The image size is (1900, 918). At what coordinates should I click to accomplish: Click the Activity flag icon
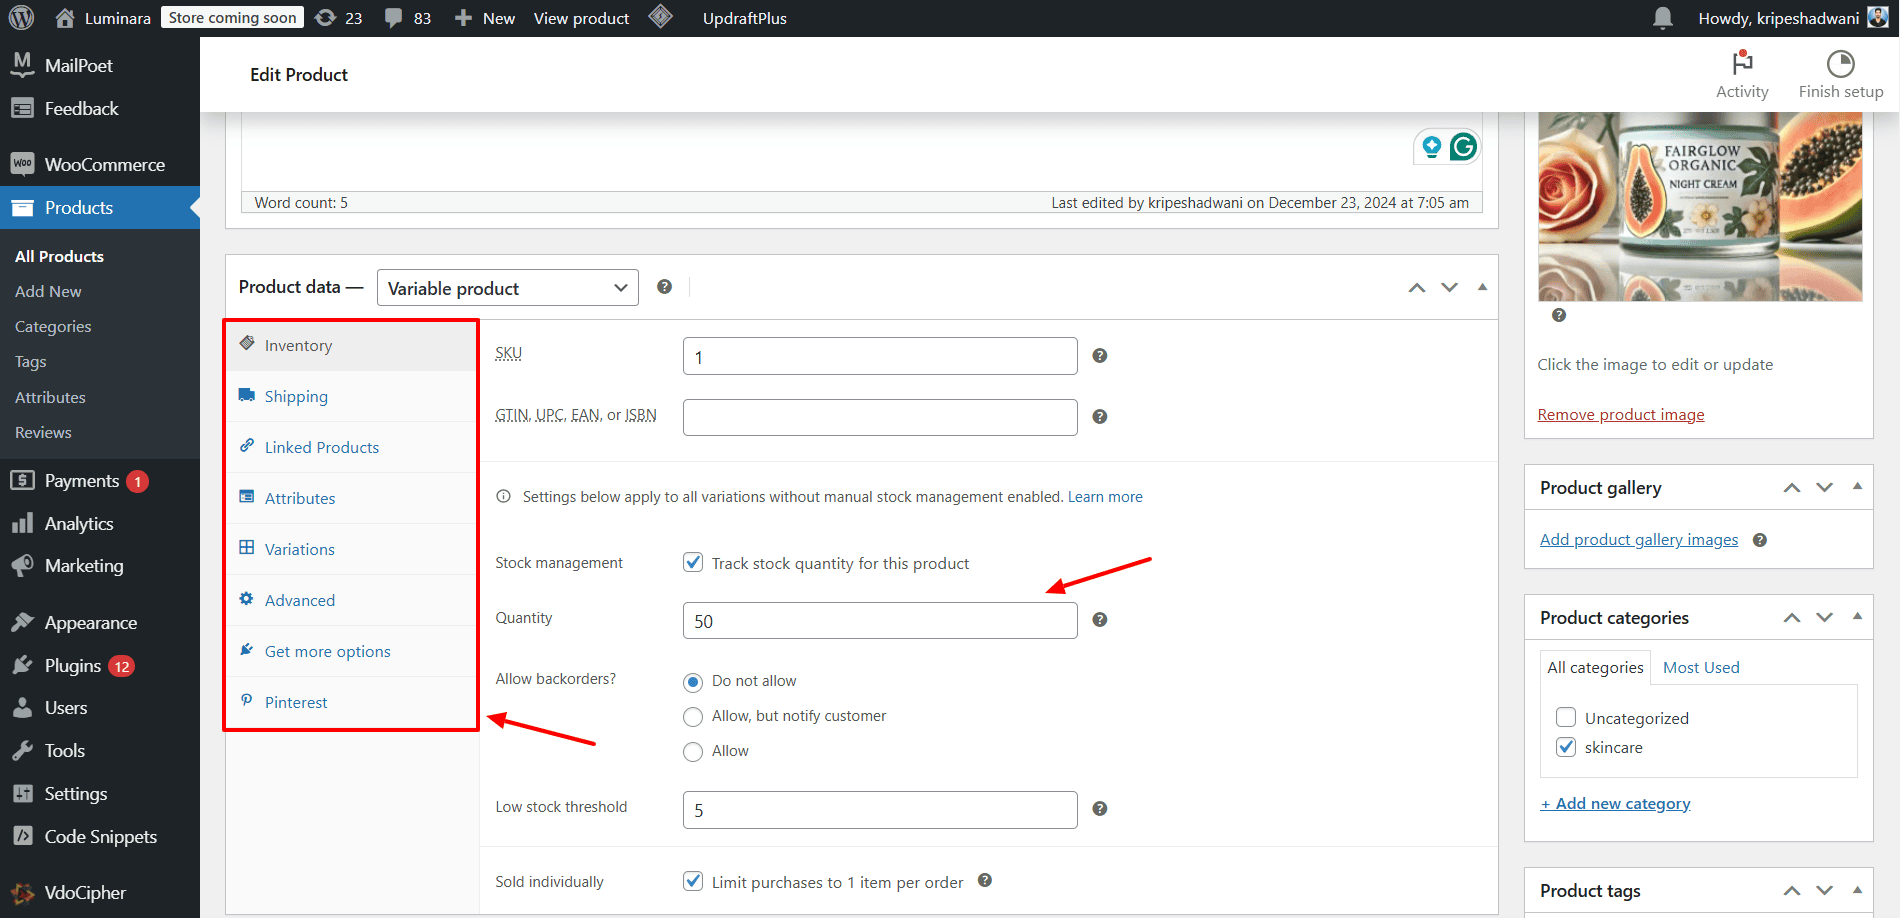pyautogui.click(x=1742, y=64)
